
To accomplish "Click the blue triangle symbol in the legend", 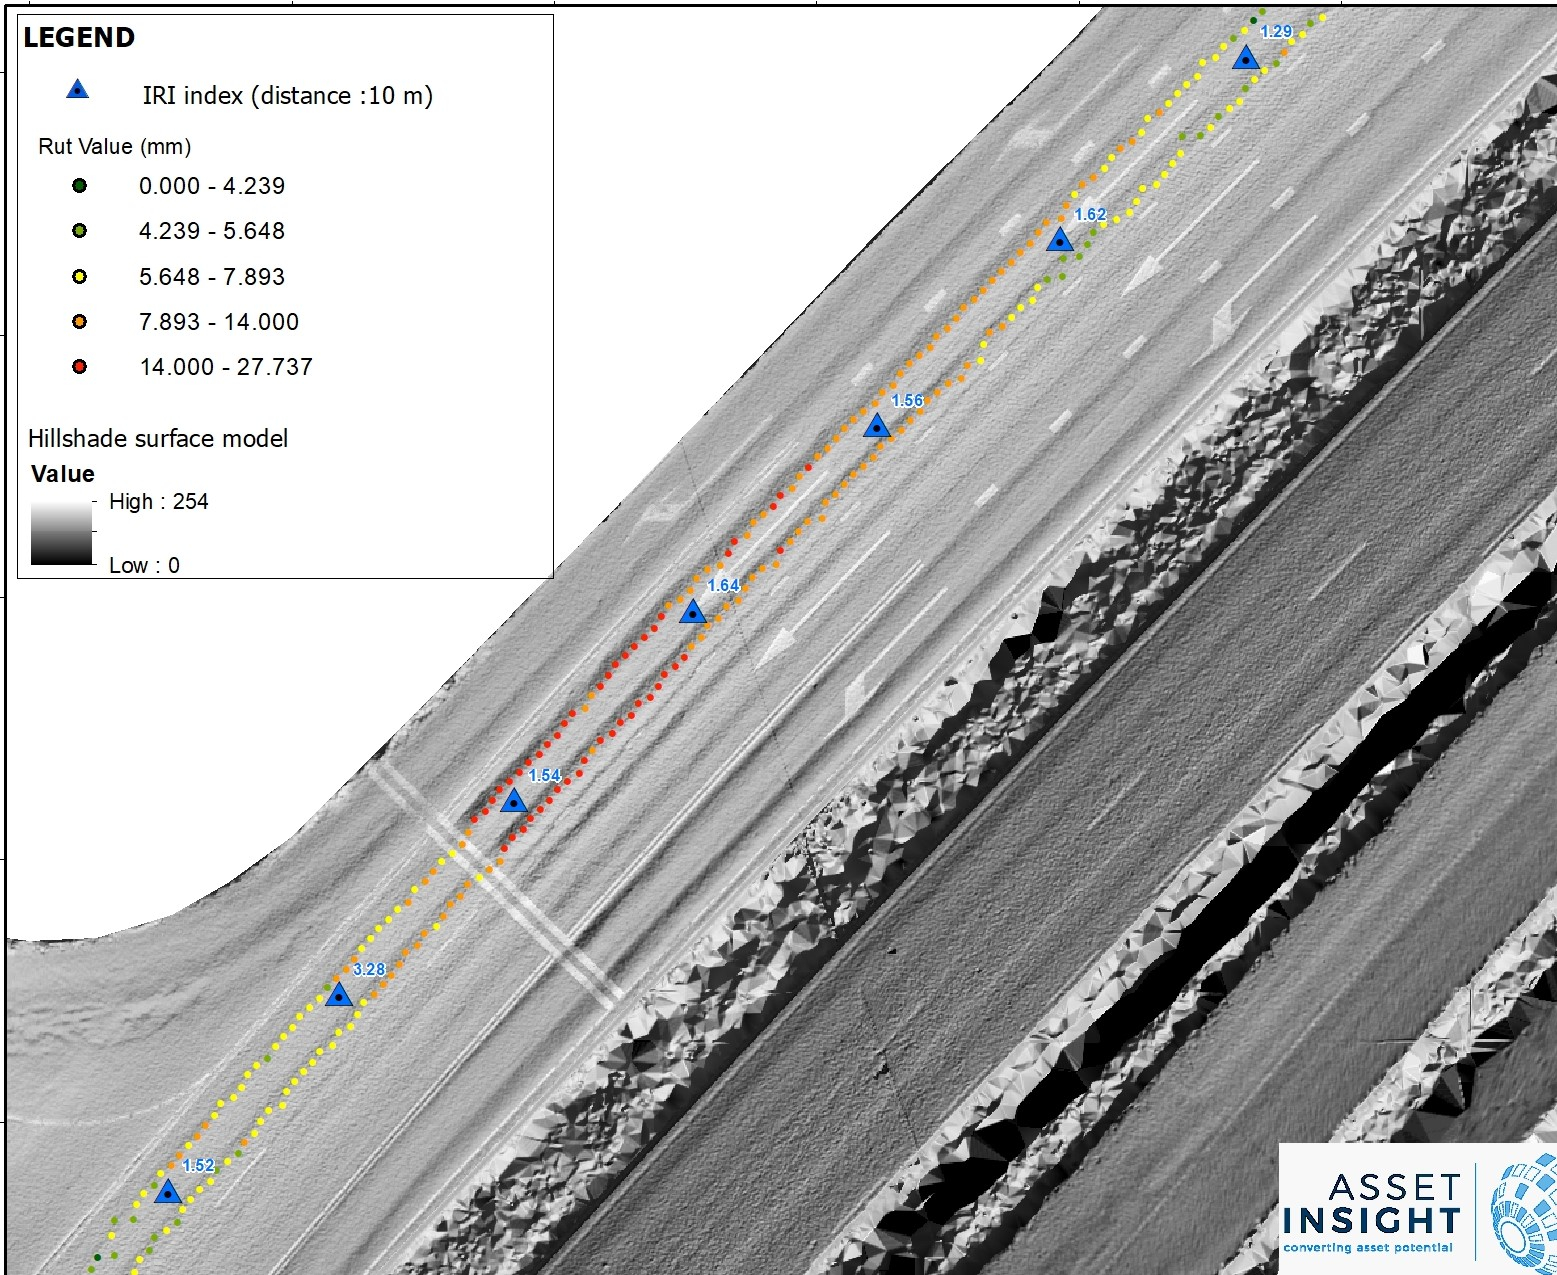I will click(77, 90).
